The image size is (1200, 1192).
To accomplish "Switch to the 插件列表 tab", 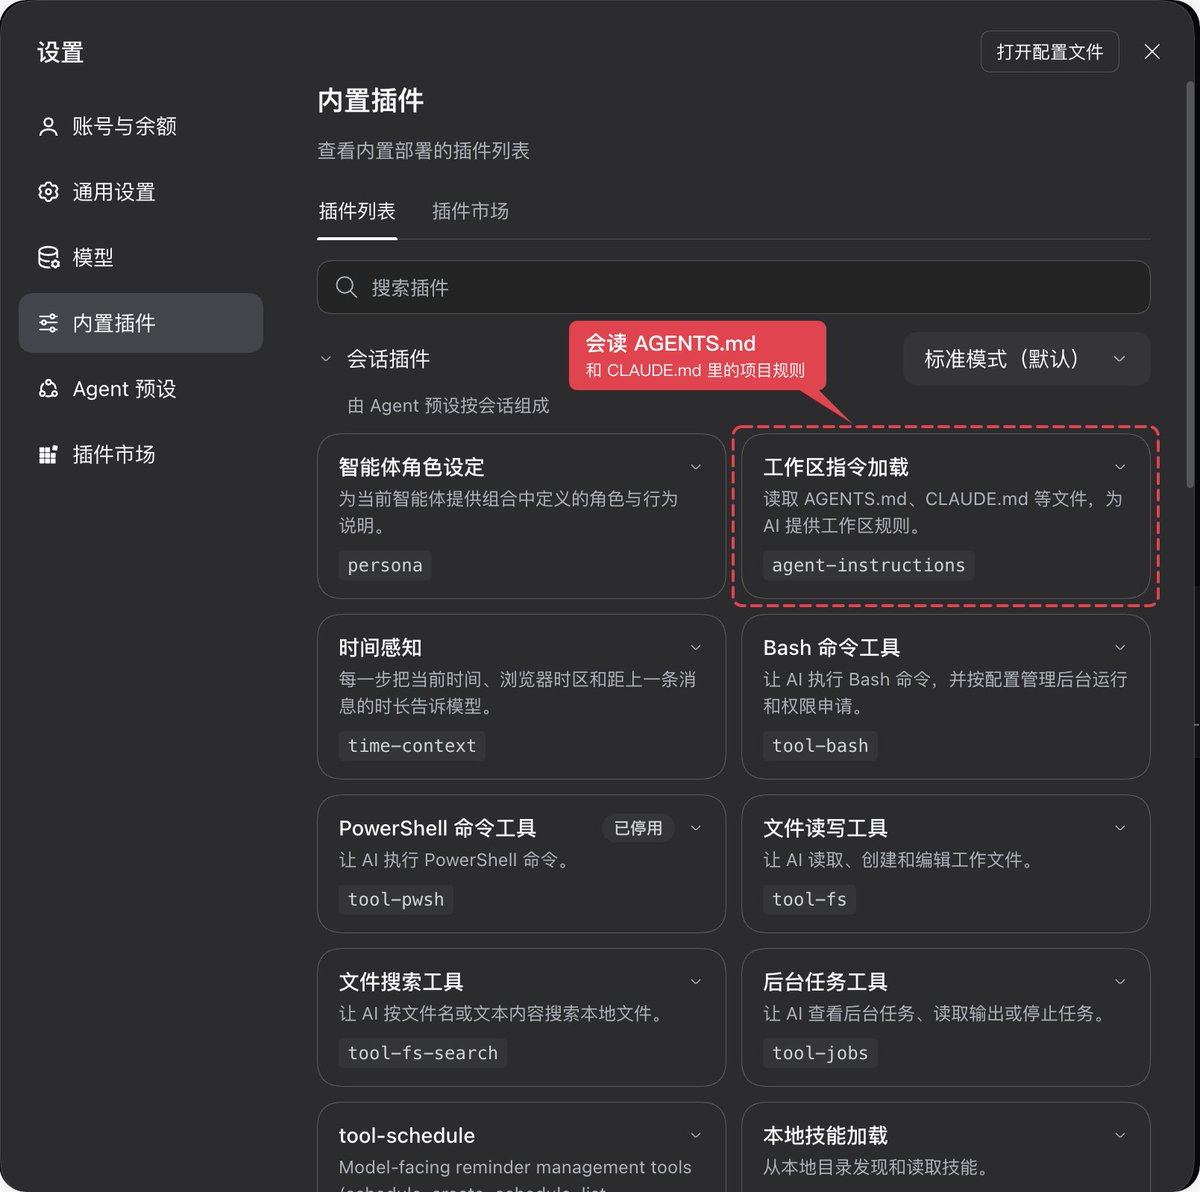I will pyautogui.click(x=357, y=211).
